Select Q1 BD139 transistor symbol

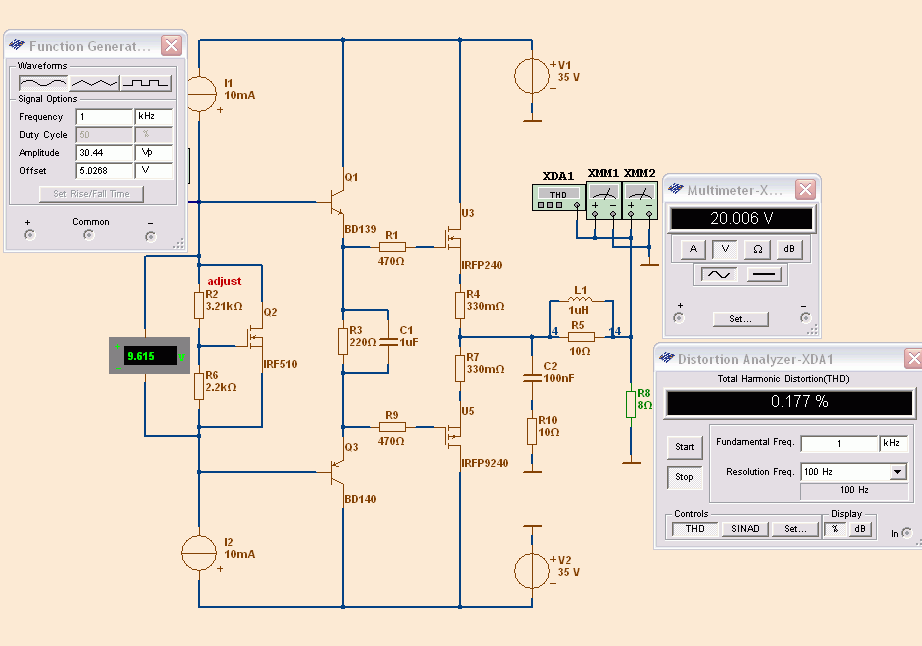point(336,202)
